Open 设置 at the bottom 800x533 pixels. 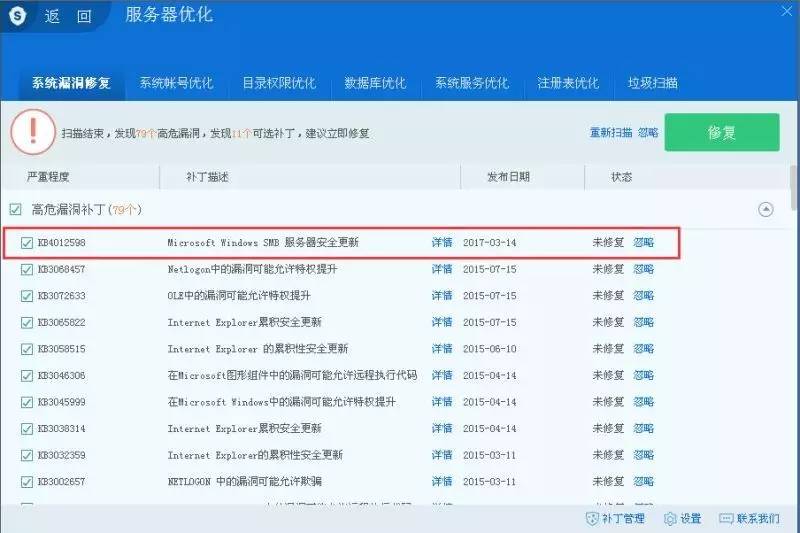pyautogui.click(x=683, y=519)
